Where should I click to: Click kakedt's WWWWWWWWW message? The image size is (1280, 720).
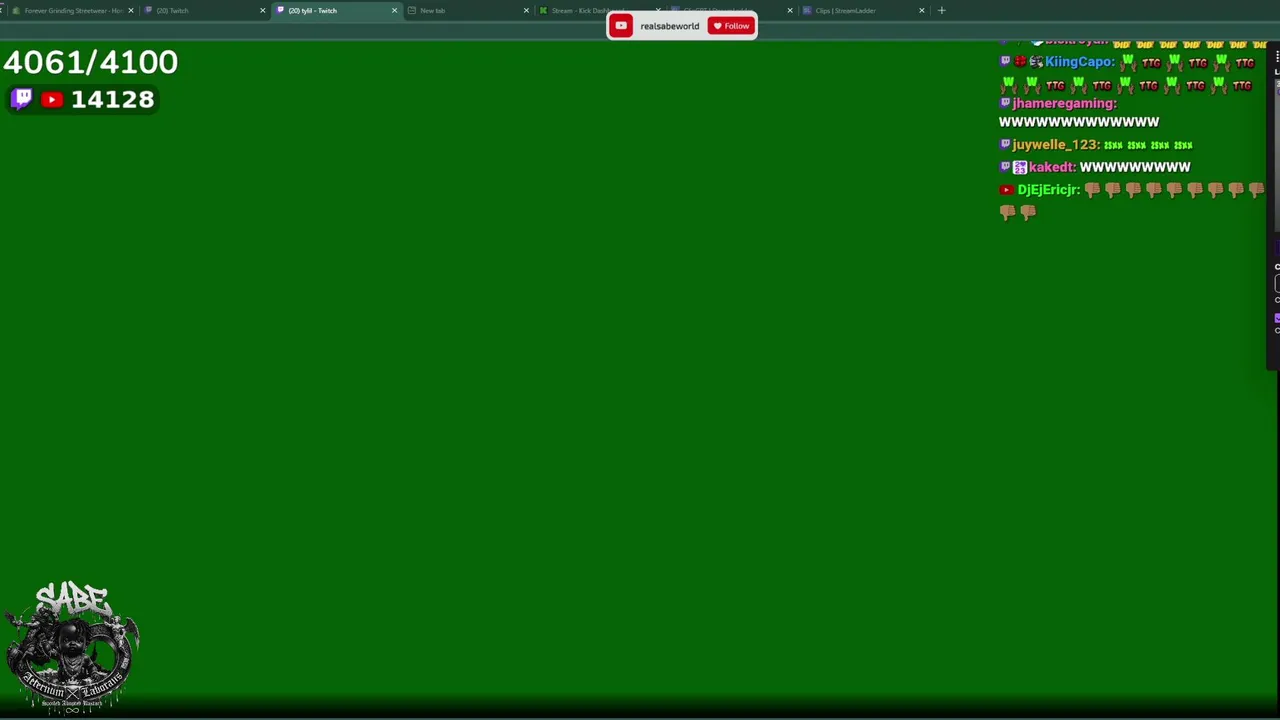[1135, 167]
